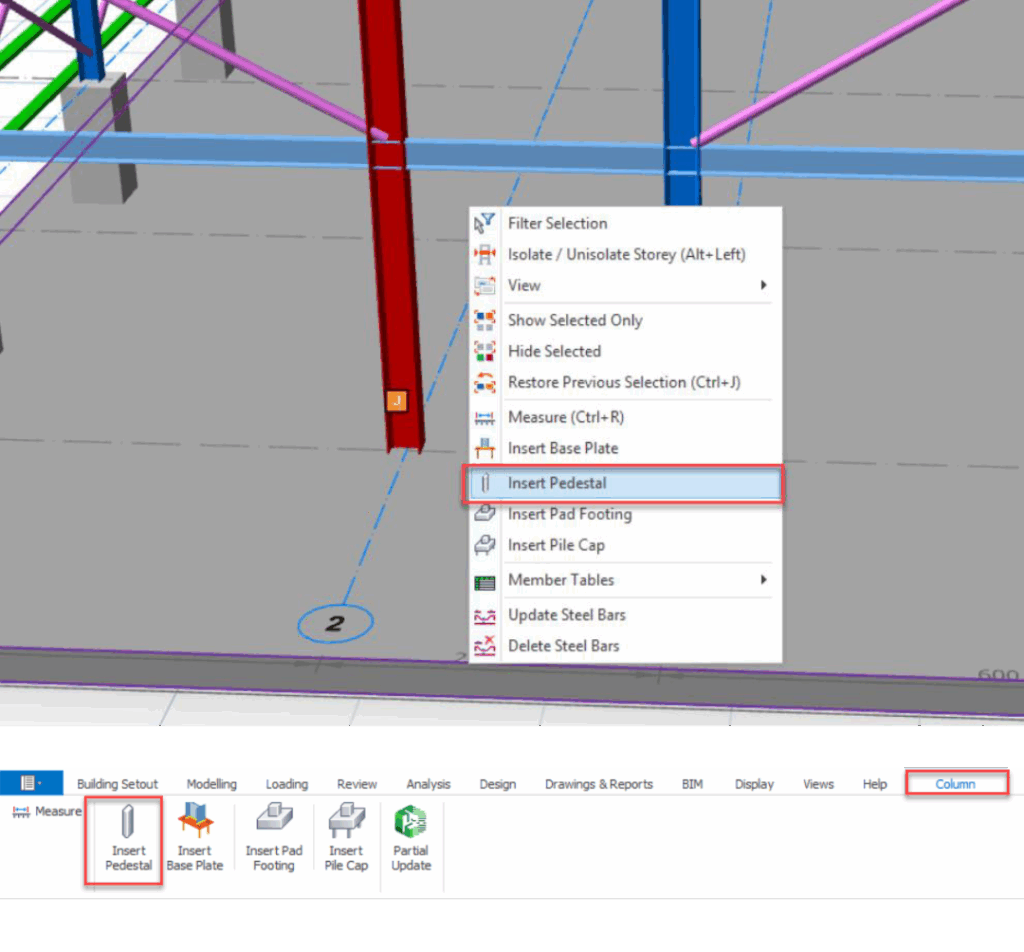Choose Show Selected Only
The image size is (1024, 952).
[575, 320]
